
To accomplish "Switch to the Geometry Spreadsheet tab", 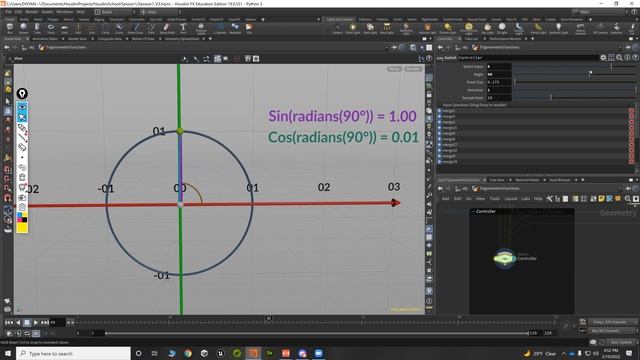I will tap(182, 39).
